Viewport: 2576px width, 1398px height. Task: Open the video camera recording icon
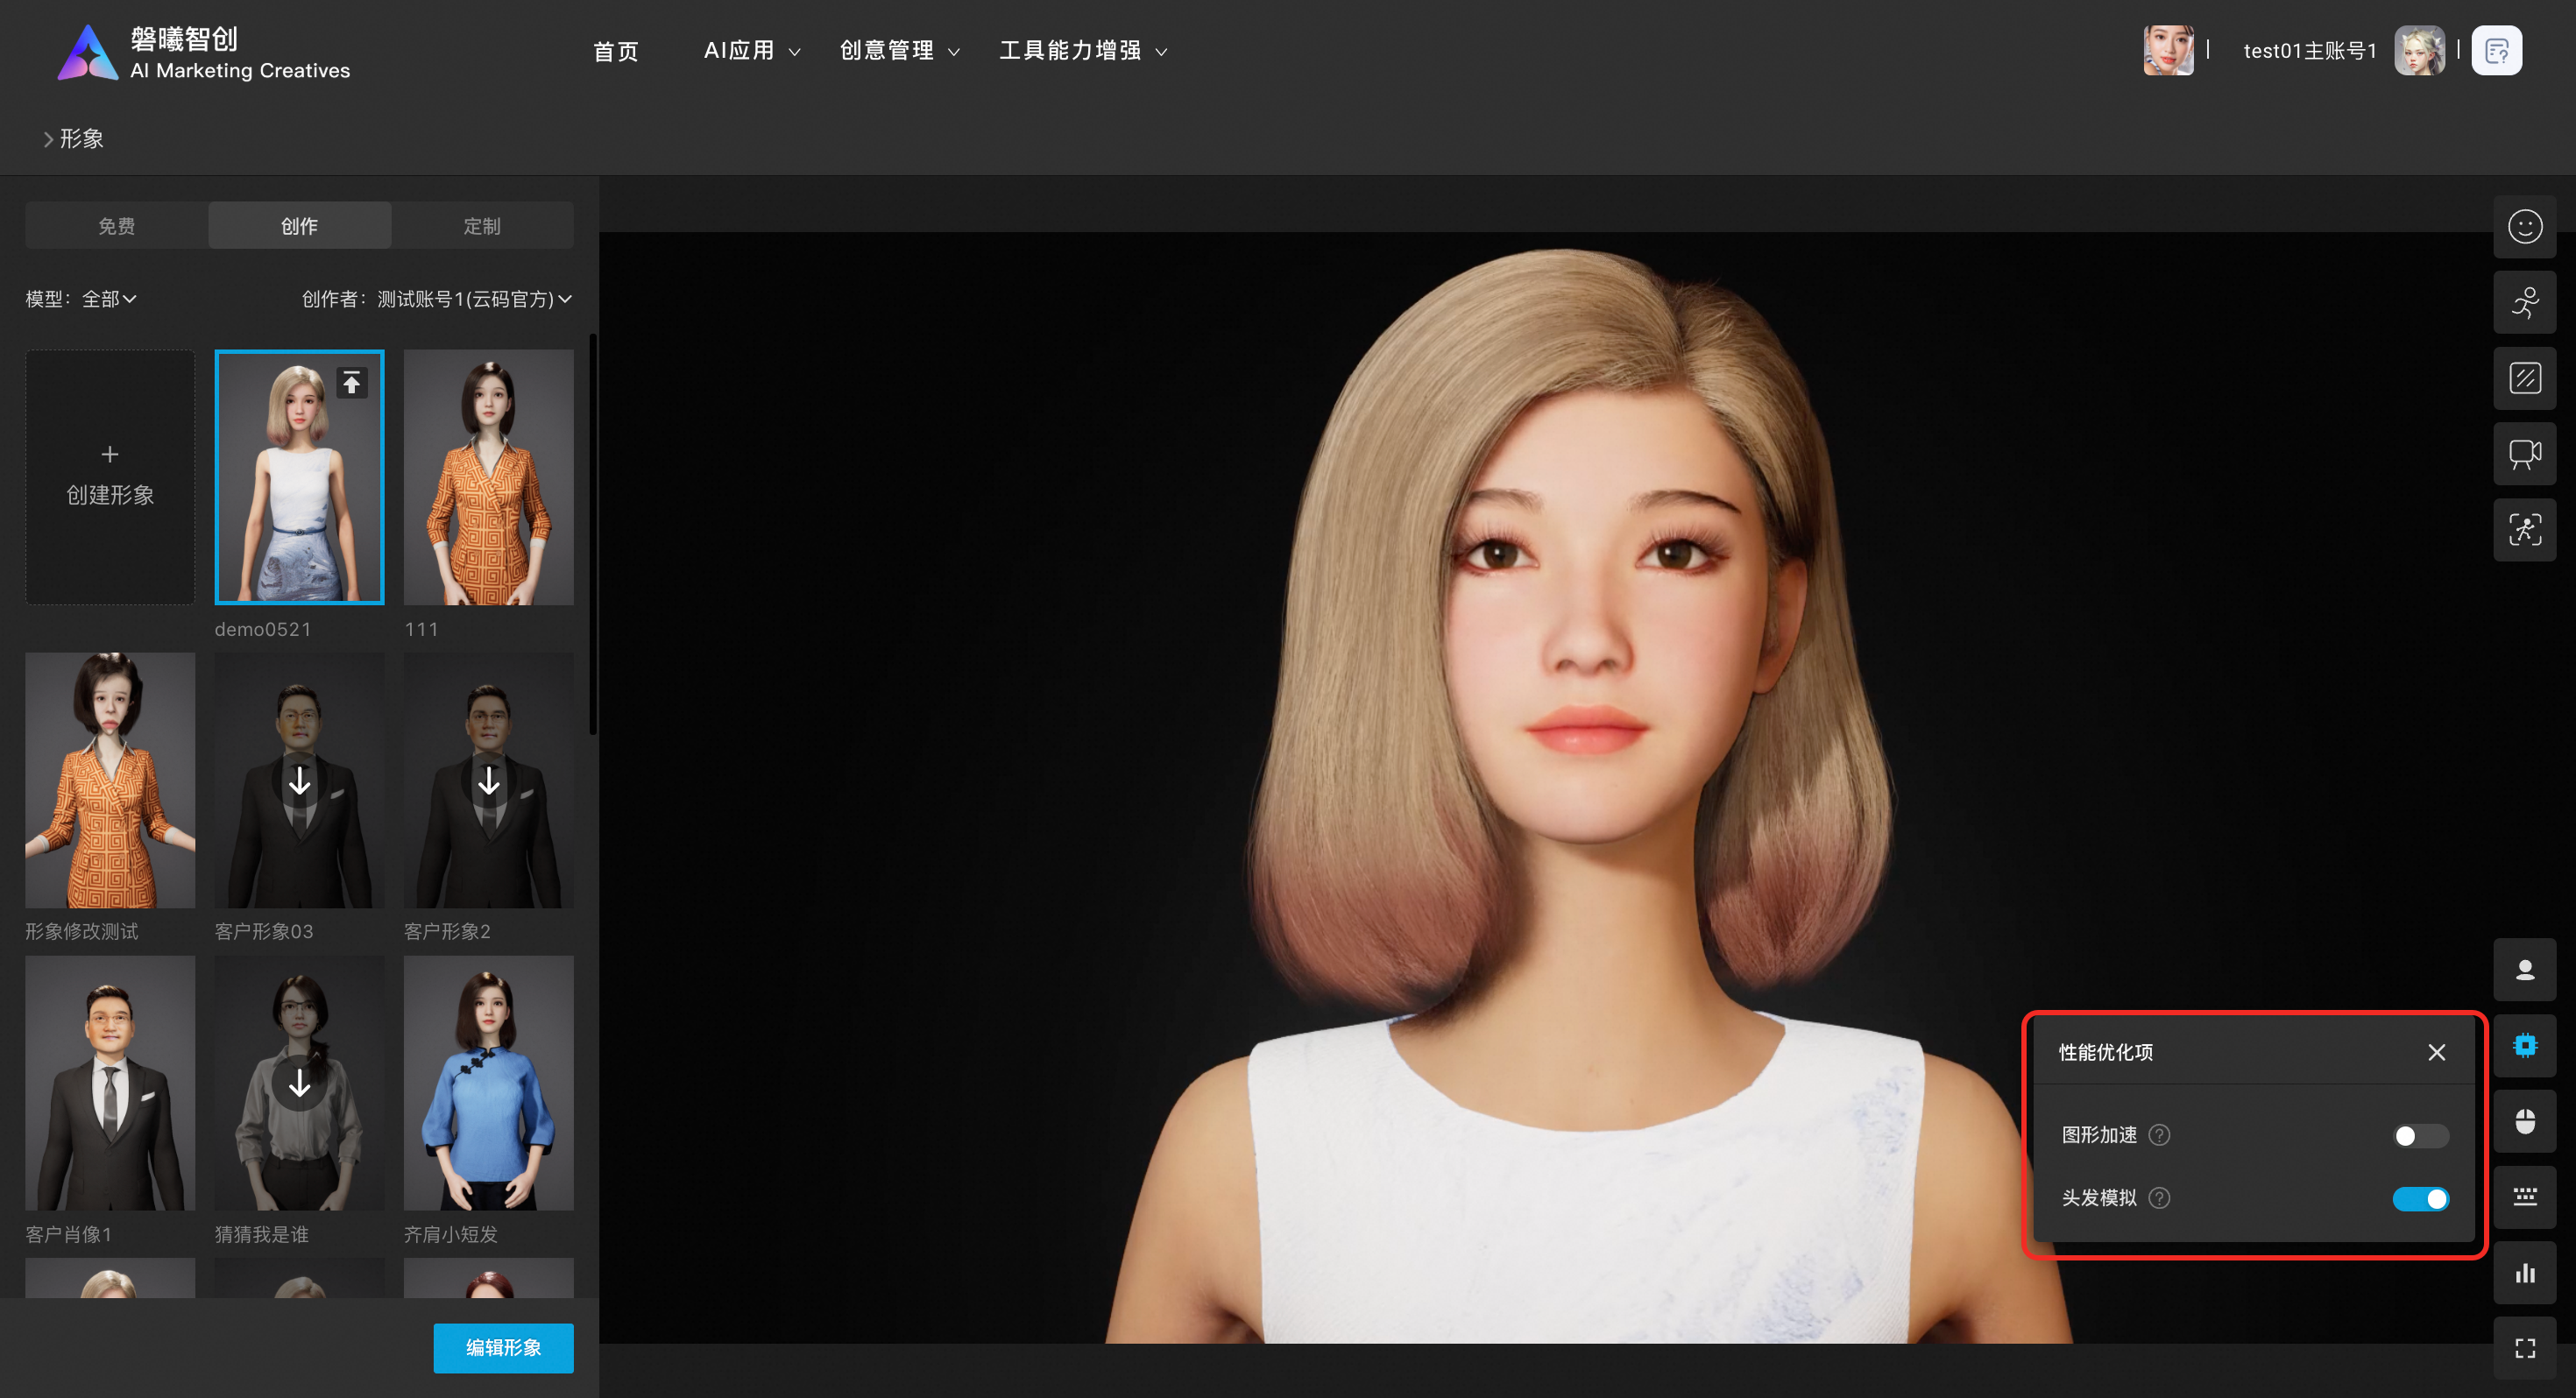[x=2524, y=454]
